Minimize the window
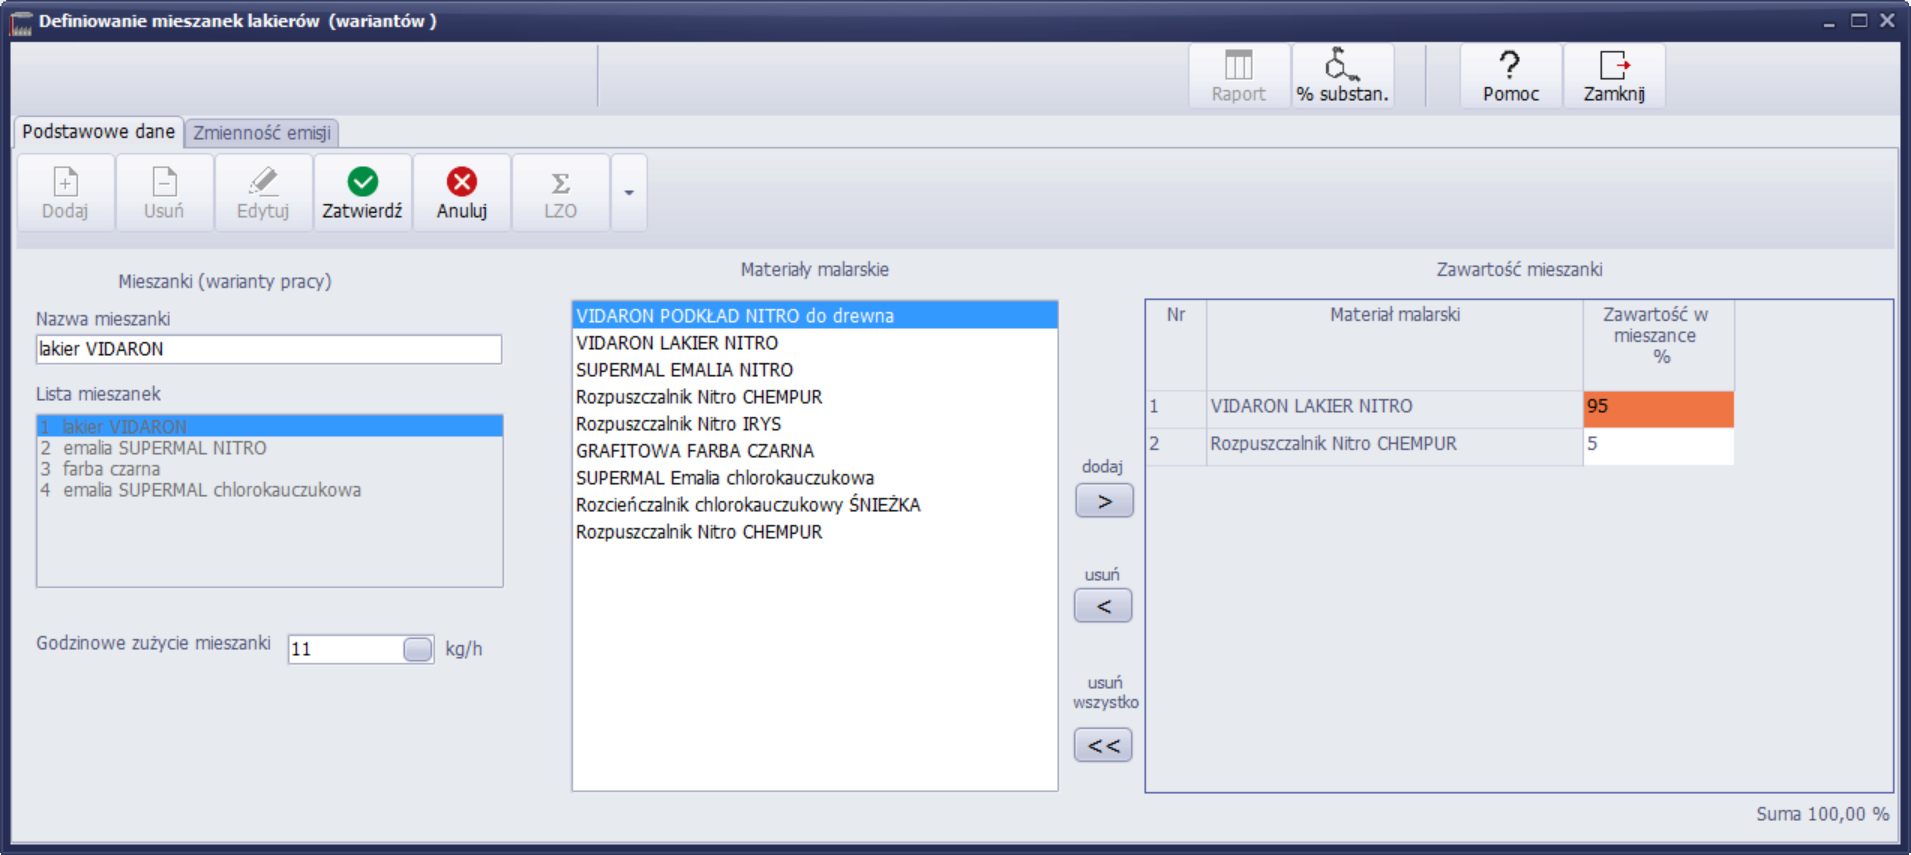The height and width of the screenshot is (855, 1911). coord(1829,21)
